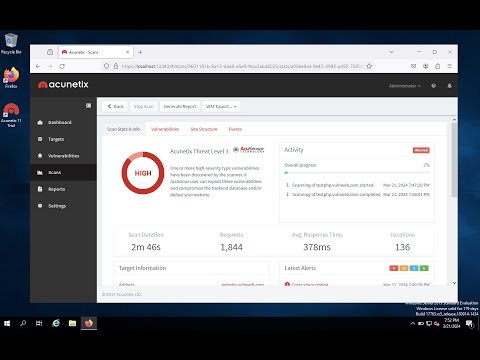Screen dimensions: 480x360
Task: Switch to the Site Structure tab
Action: coord(204,129)
